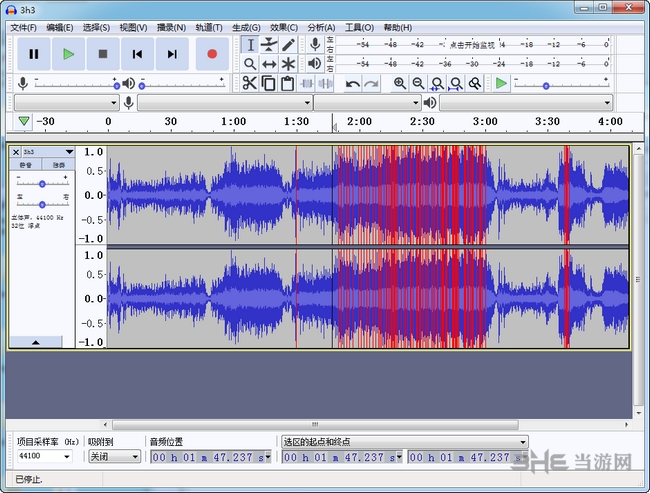The image size is (650, 493).
Task: Undo the last action
Action: 352,84
